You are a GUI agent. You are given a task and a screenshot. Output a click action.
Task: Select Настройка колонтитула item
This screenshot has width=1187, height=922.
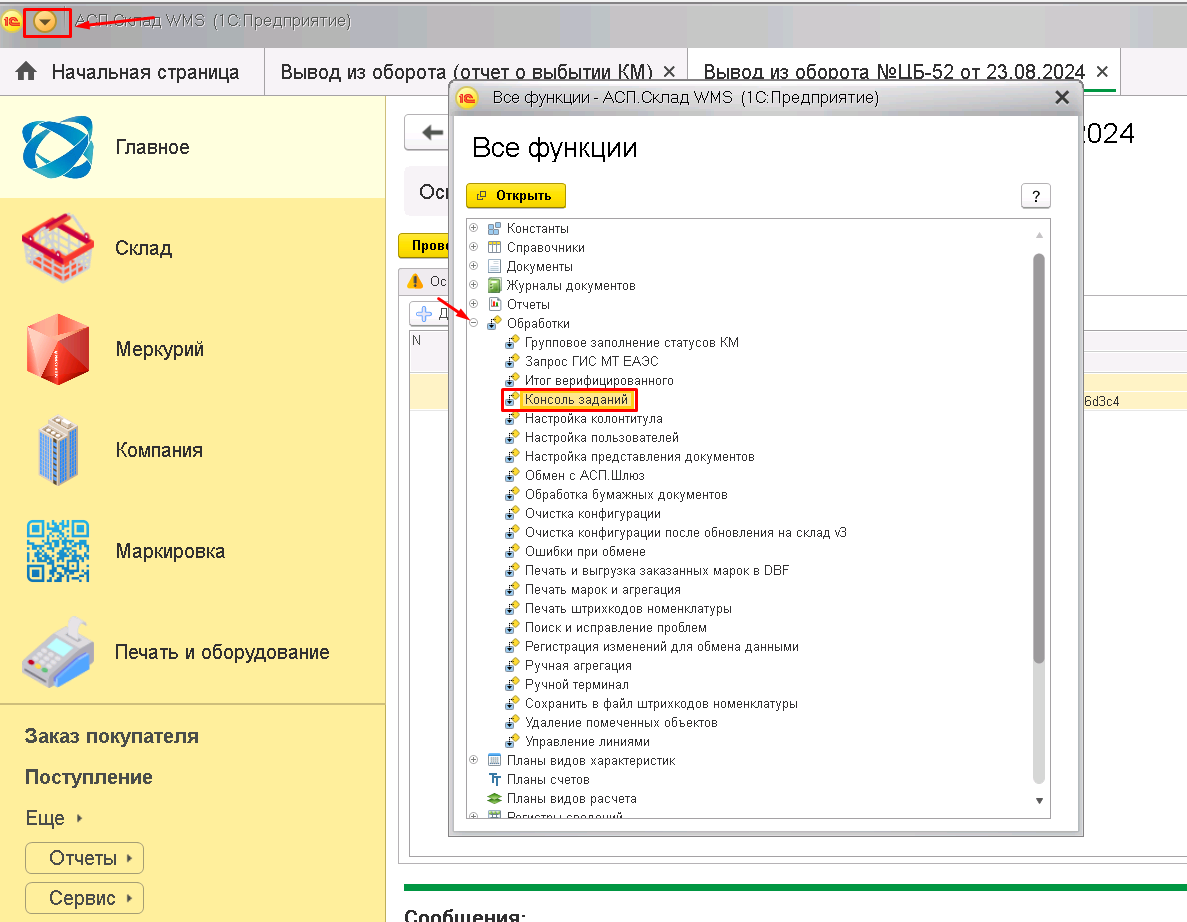coord(594,419)
